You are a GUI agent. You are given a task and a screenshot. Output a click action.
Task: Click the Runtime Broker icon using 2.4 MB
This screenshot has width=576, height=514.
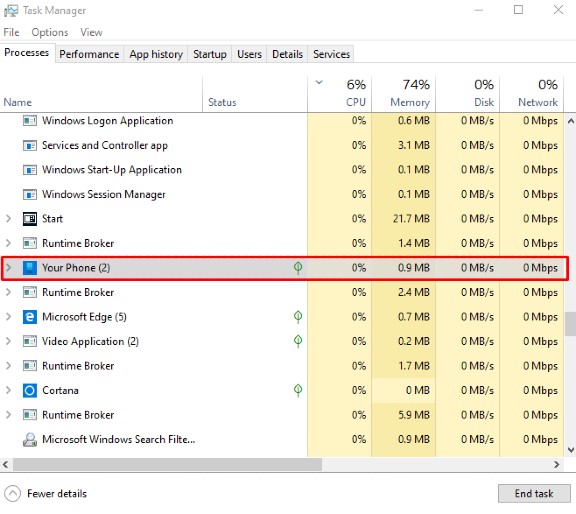point(30,292)
